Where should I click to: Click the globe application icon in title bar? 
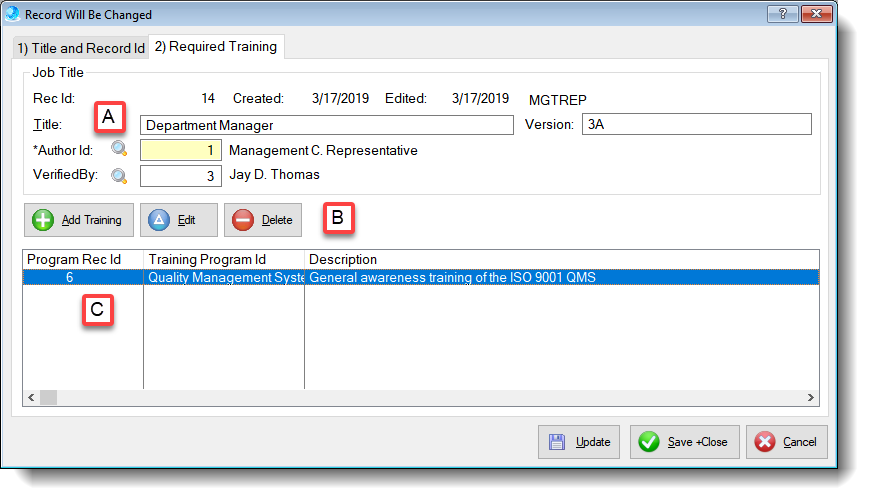click(12, 14)
